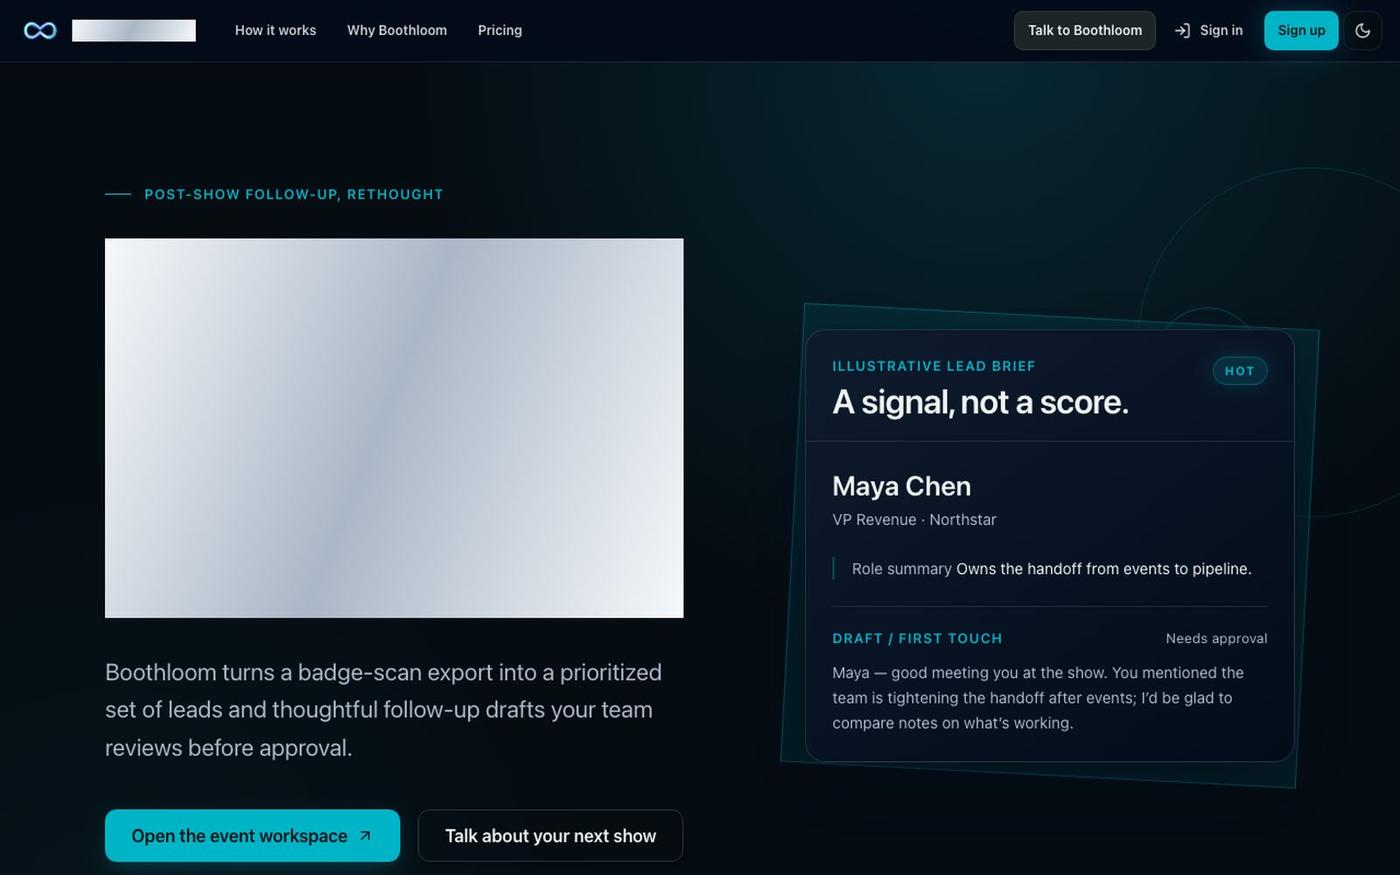Click the A signal, not a score heading

(x=980, y=402)
